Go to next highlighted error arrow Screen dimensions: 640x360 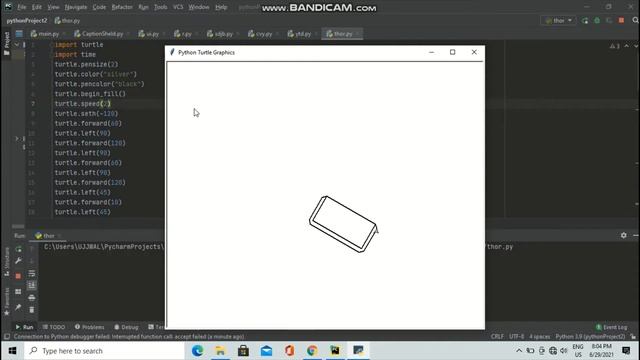point(636,46)
